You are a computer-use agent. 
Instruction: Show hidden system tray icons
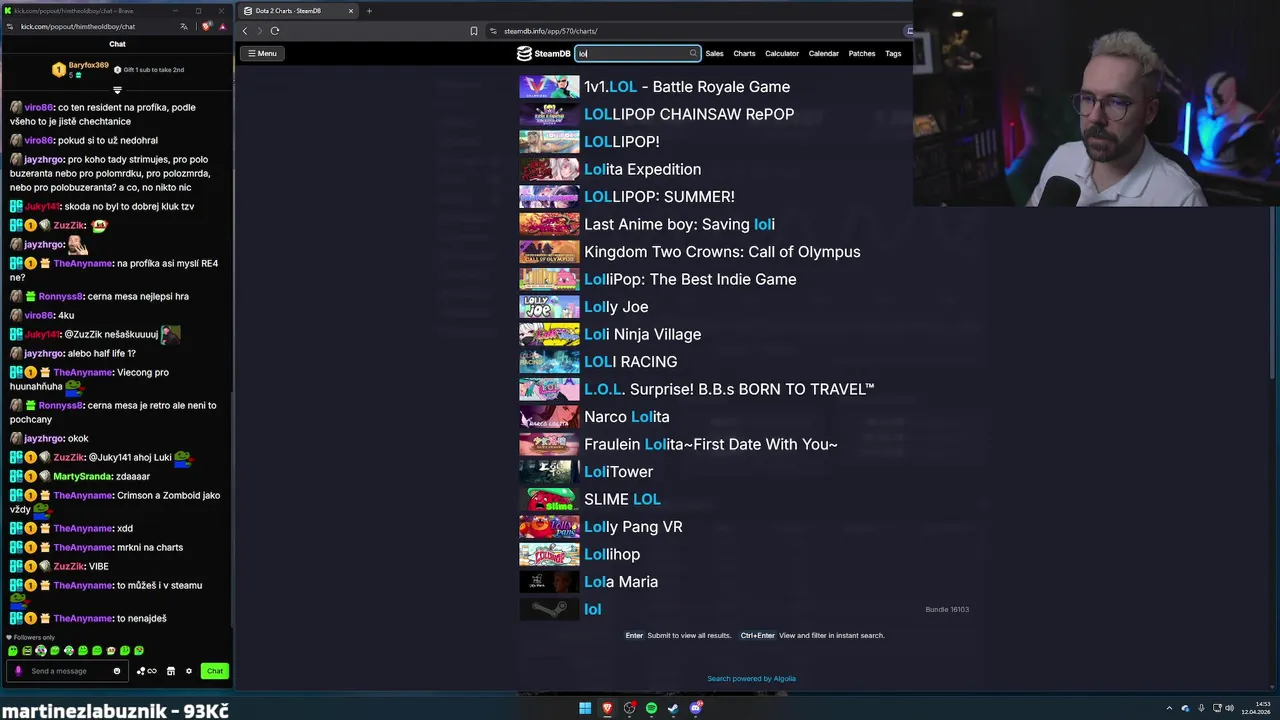[1169, 708]
